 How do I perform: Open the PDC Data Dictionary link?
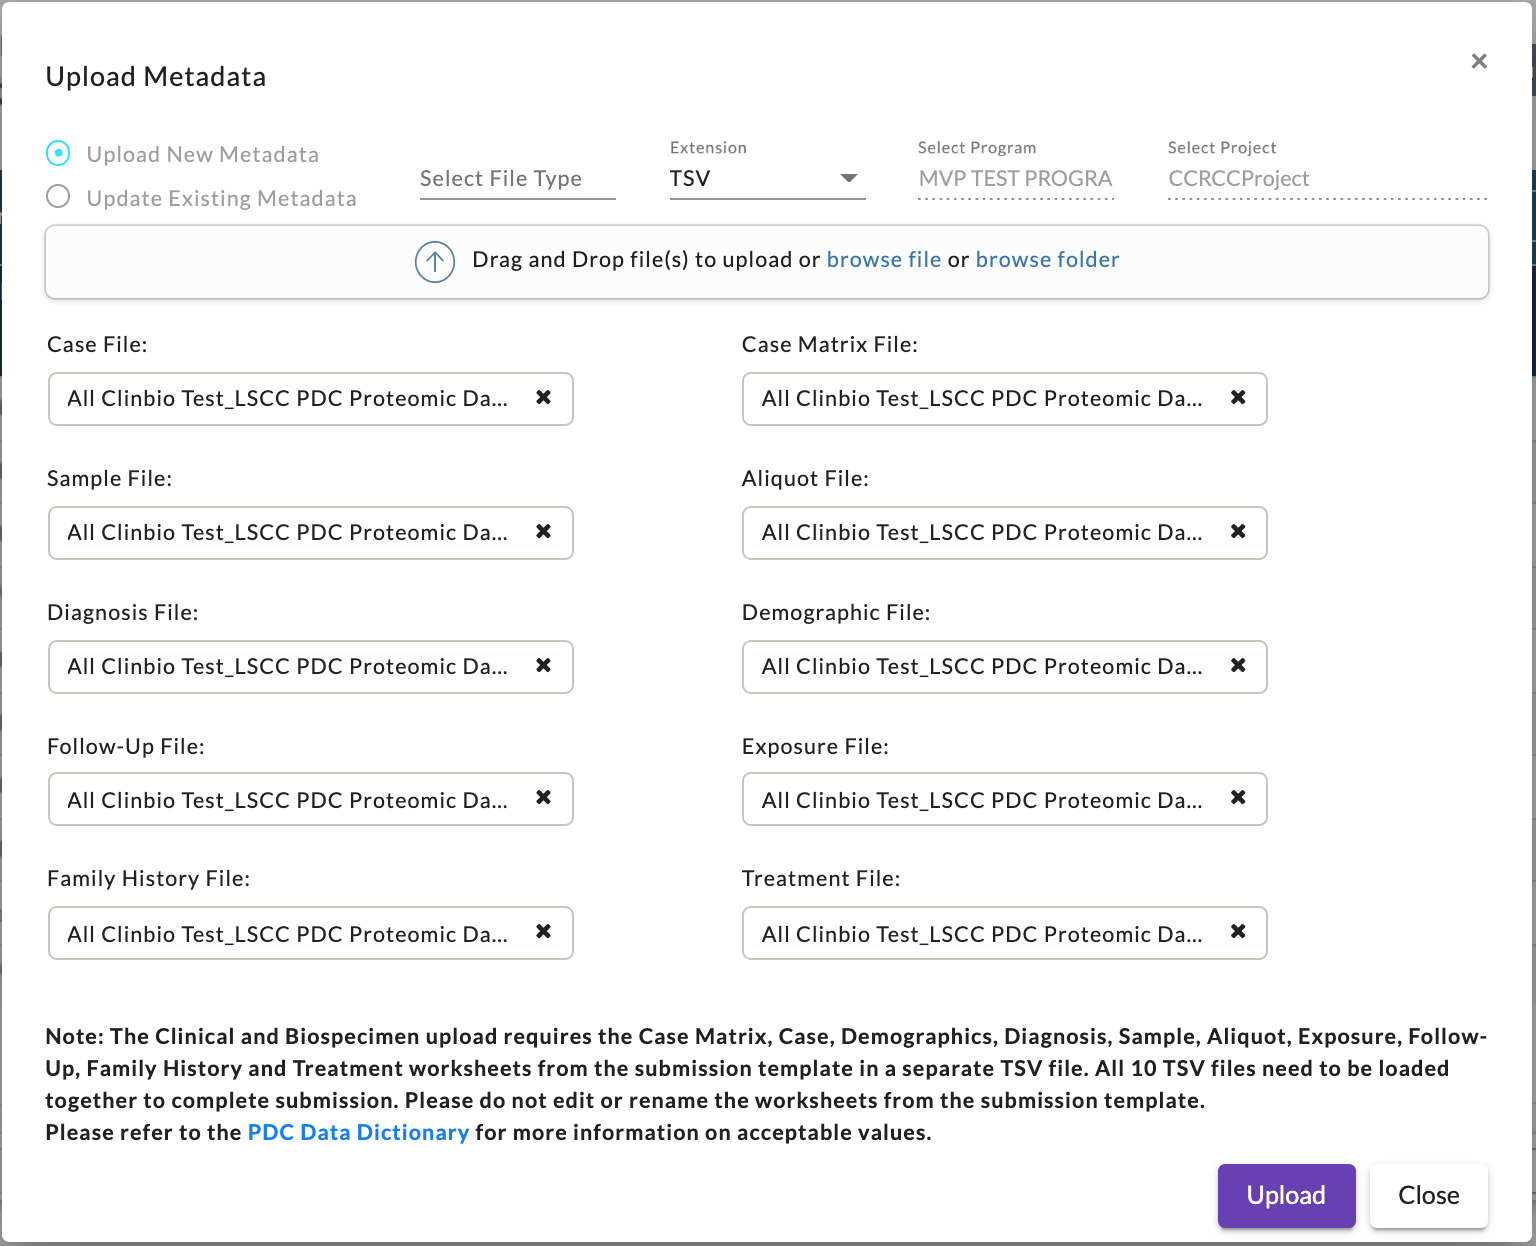tap(358, 1133)
